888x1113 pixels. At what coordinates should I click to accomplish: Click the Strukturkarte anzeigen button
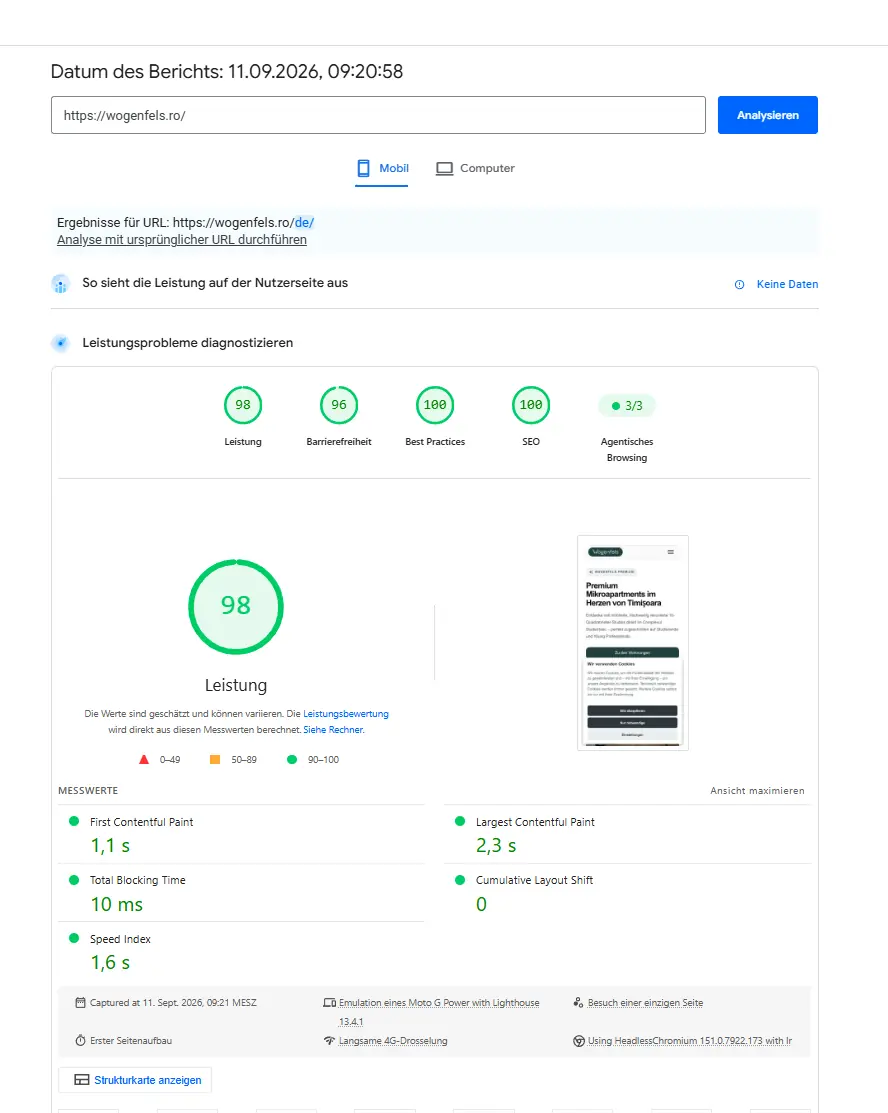click(135, 1080)
